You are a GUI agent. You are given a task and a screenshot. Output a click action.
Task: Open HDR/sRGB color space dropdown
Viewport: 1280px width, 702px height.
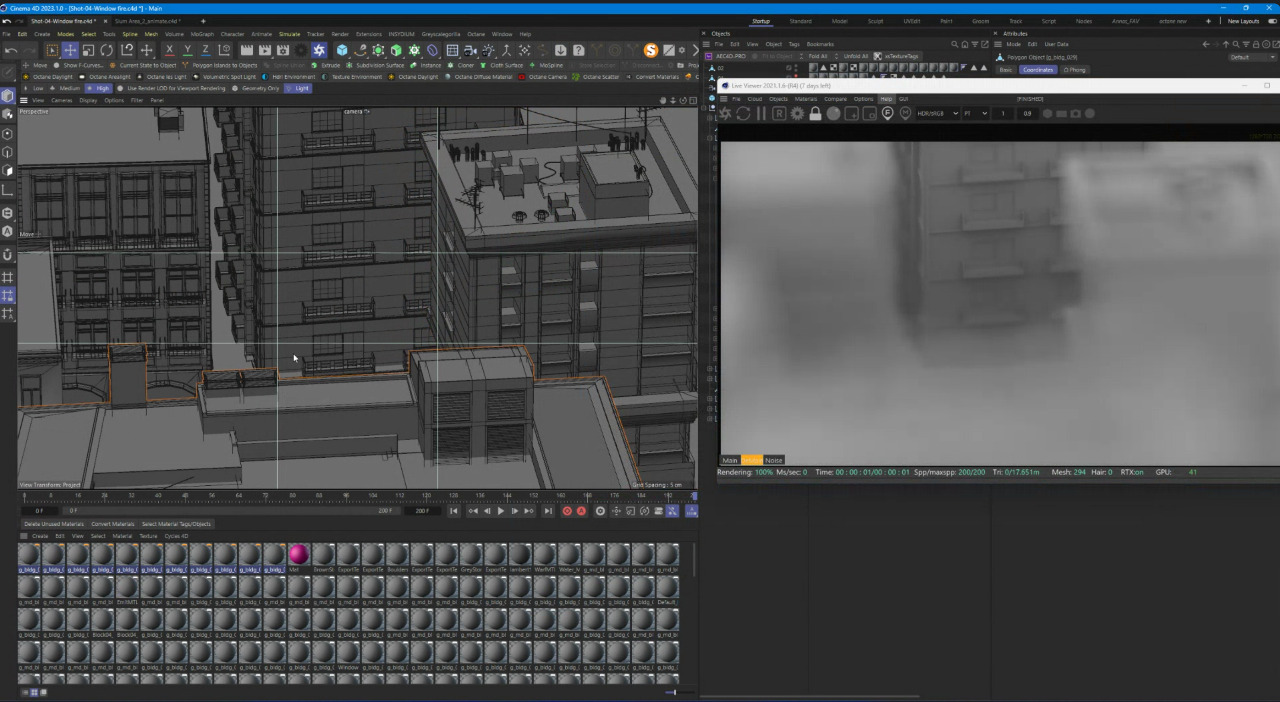(937, 113)
